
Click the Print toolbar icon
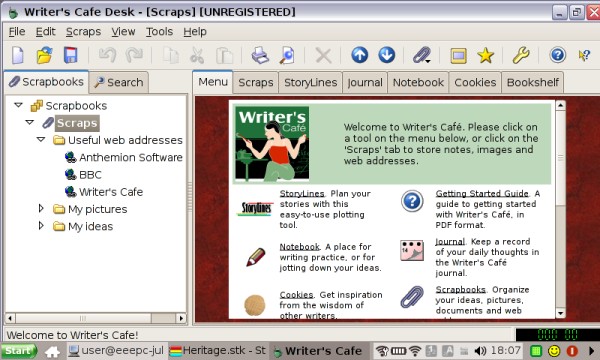pos(260,55)
